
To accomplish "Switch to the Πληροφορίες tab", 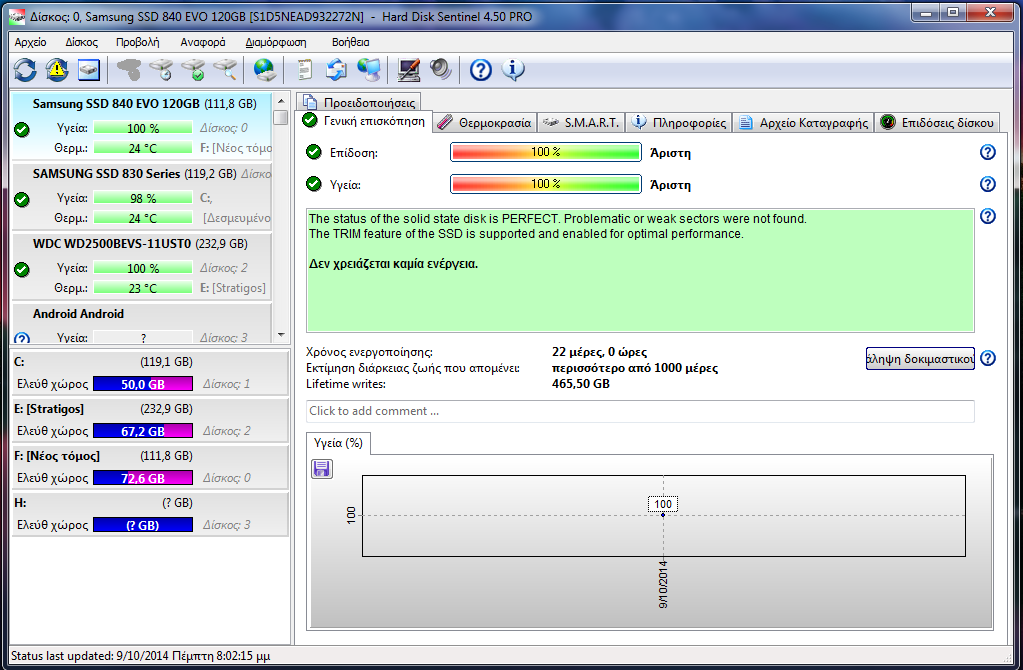I will (x=679, y=123).
